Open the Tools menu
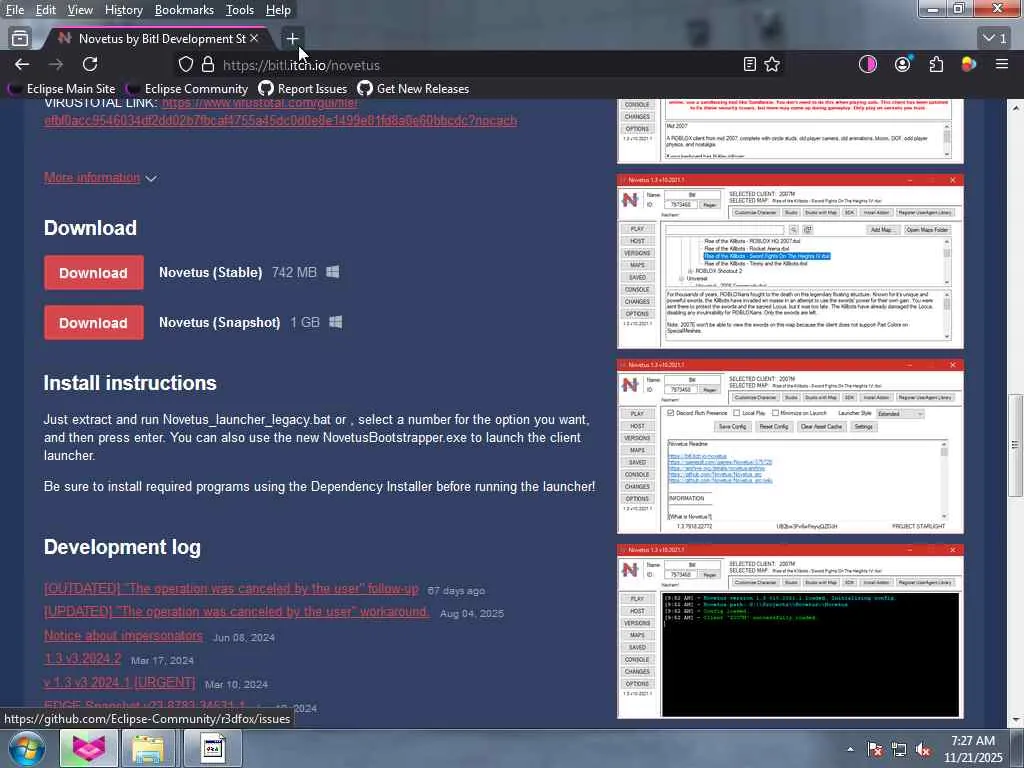The height and width of the screenshot is (768, 1024). [239, 10]
